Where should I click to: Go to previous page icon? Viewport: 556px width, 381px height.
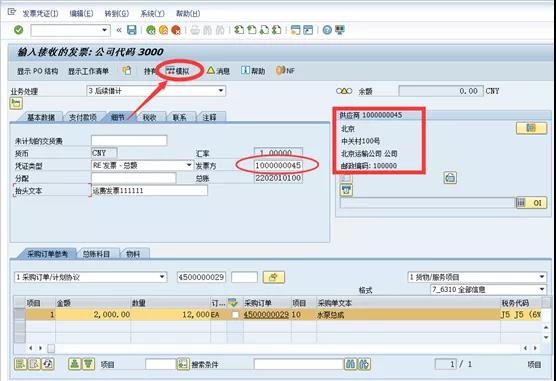(x=251, y=30)
